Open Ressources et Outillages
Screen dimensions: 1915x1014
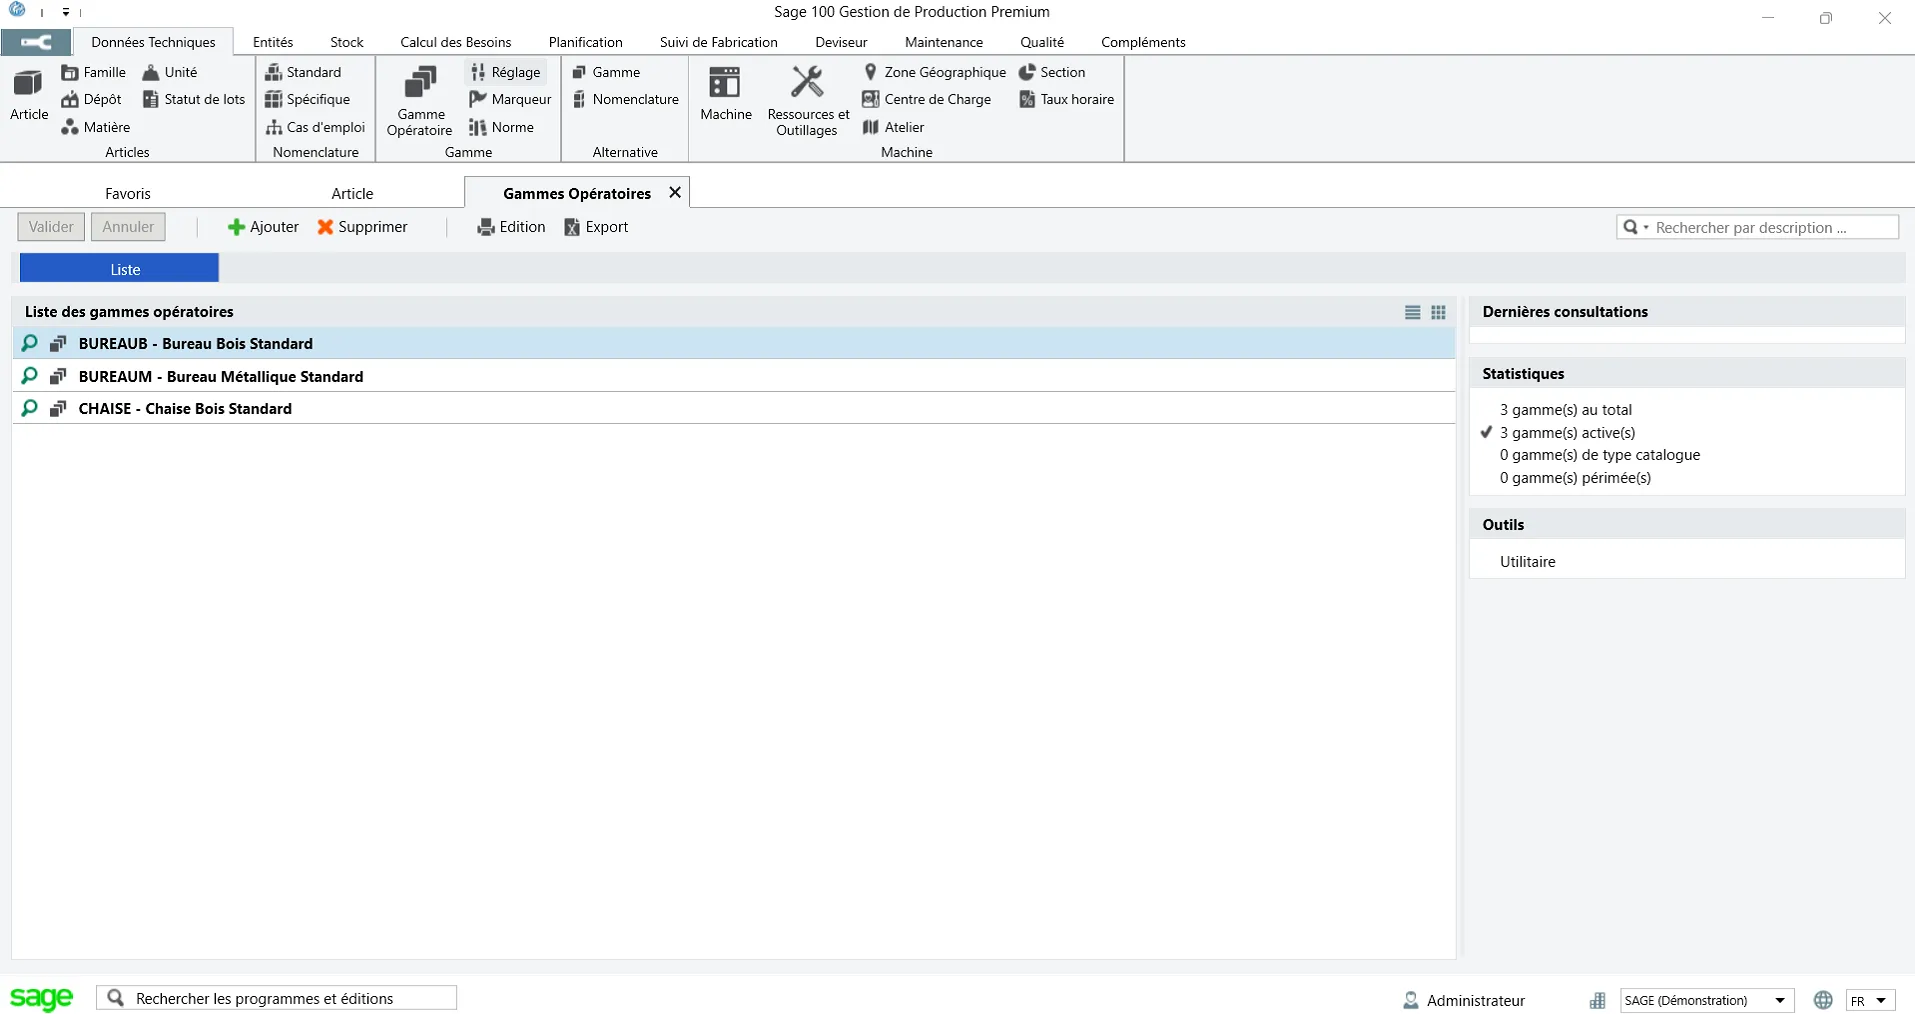click(x=808, y=100)
